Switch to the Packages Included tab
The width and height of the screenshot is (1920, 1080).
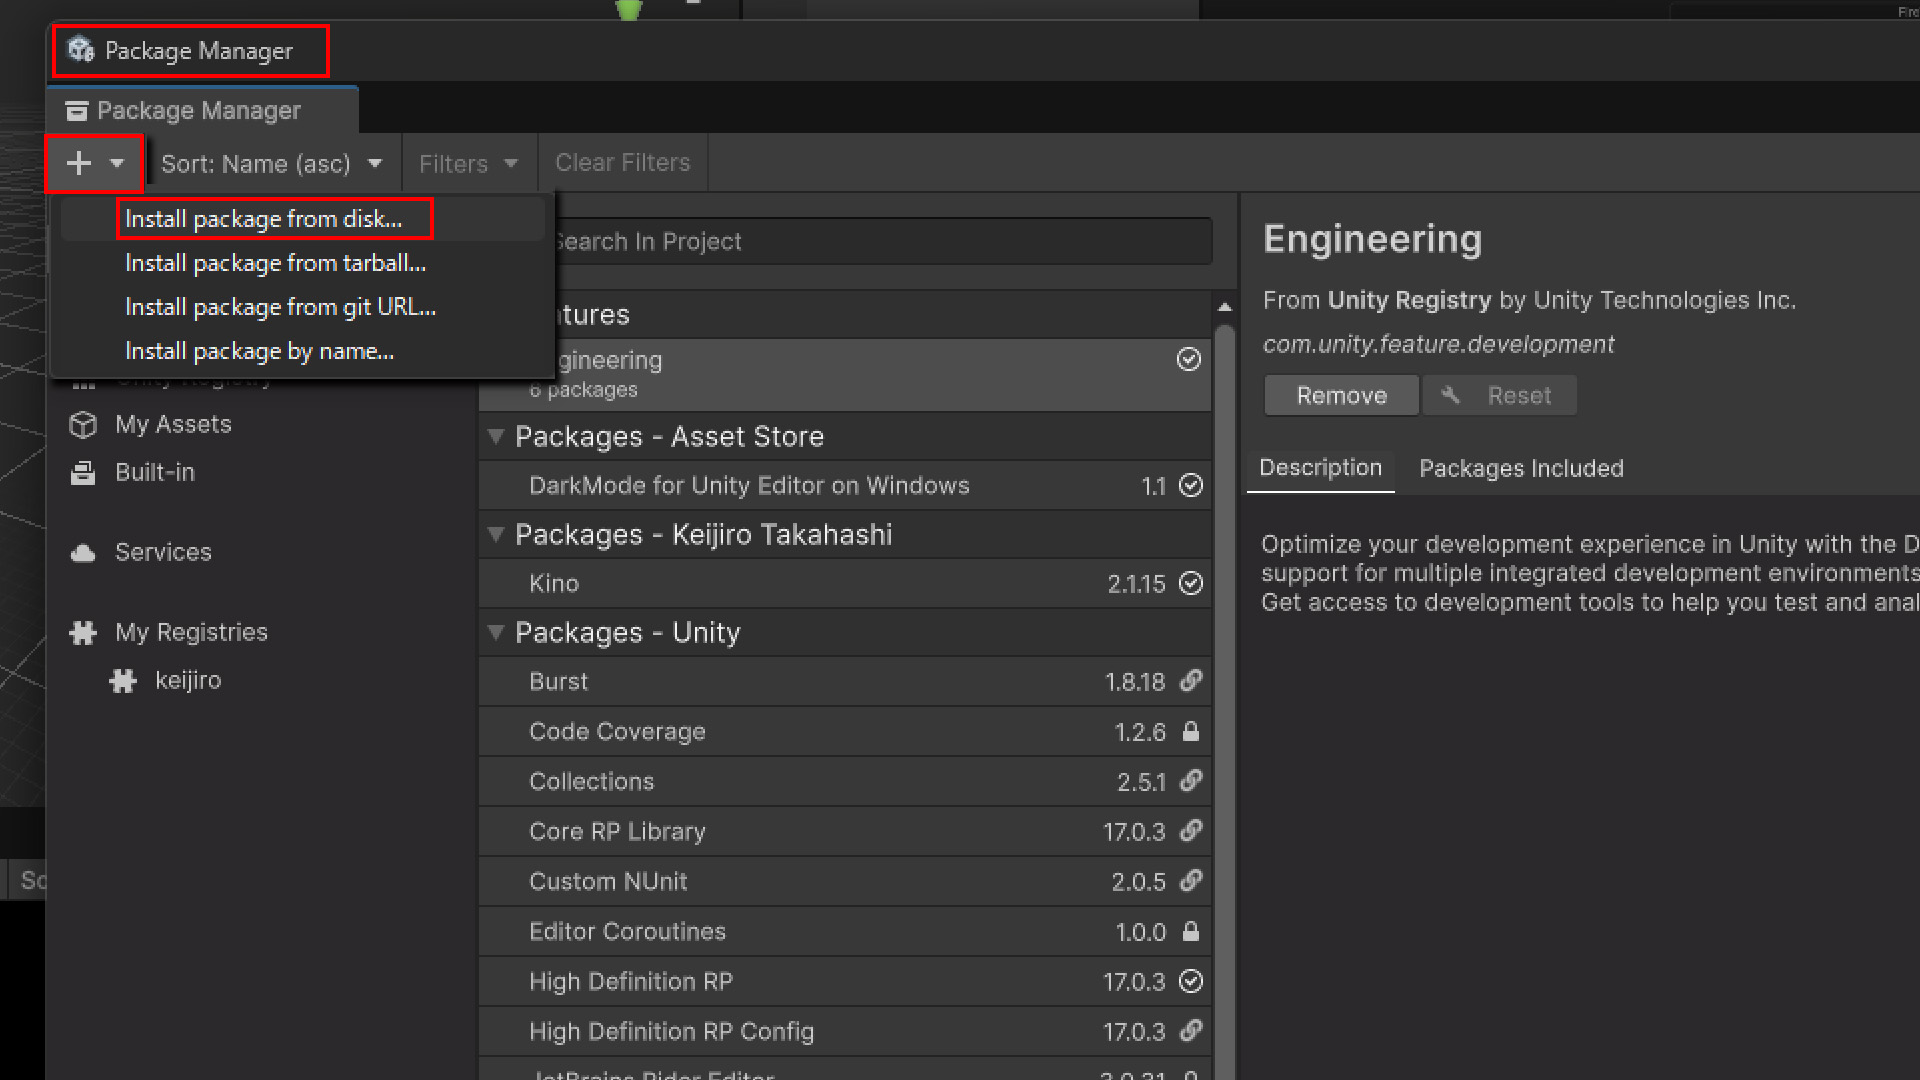pyautogui.click(x=1521, y=469)
